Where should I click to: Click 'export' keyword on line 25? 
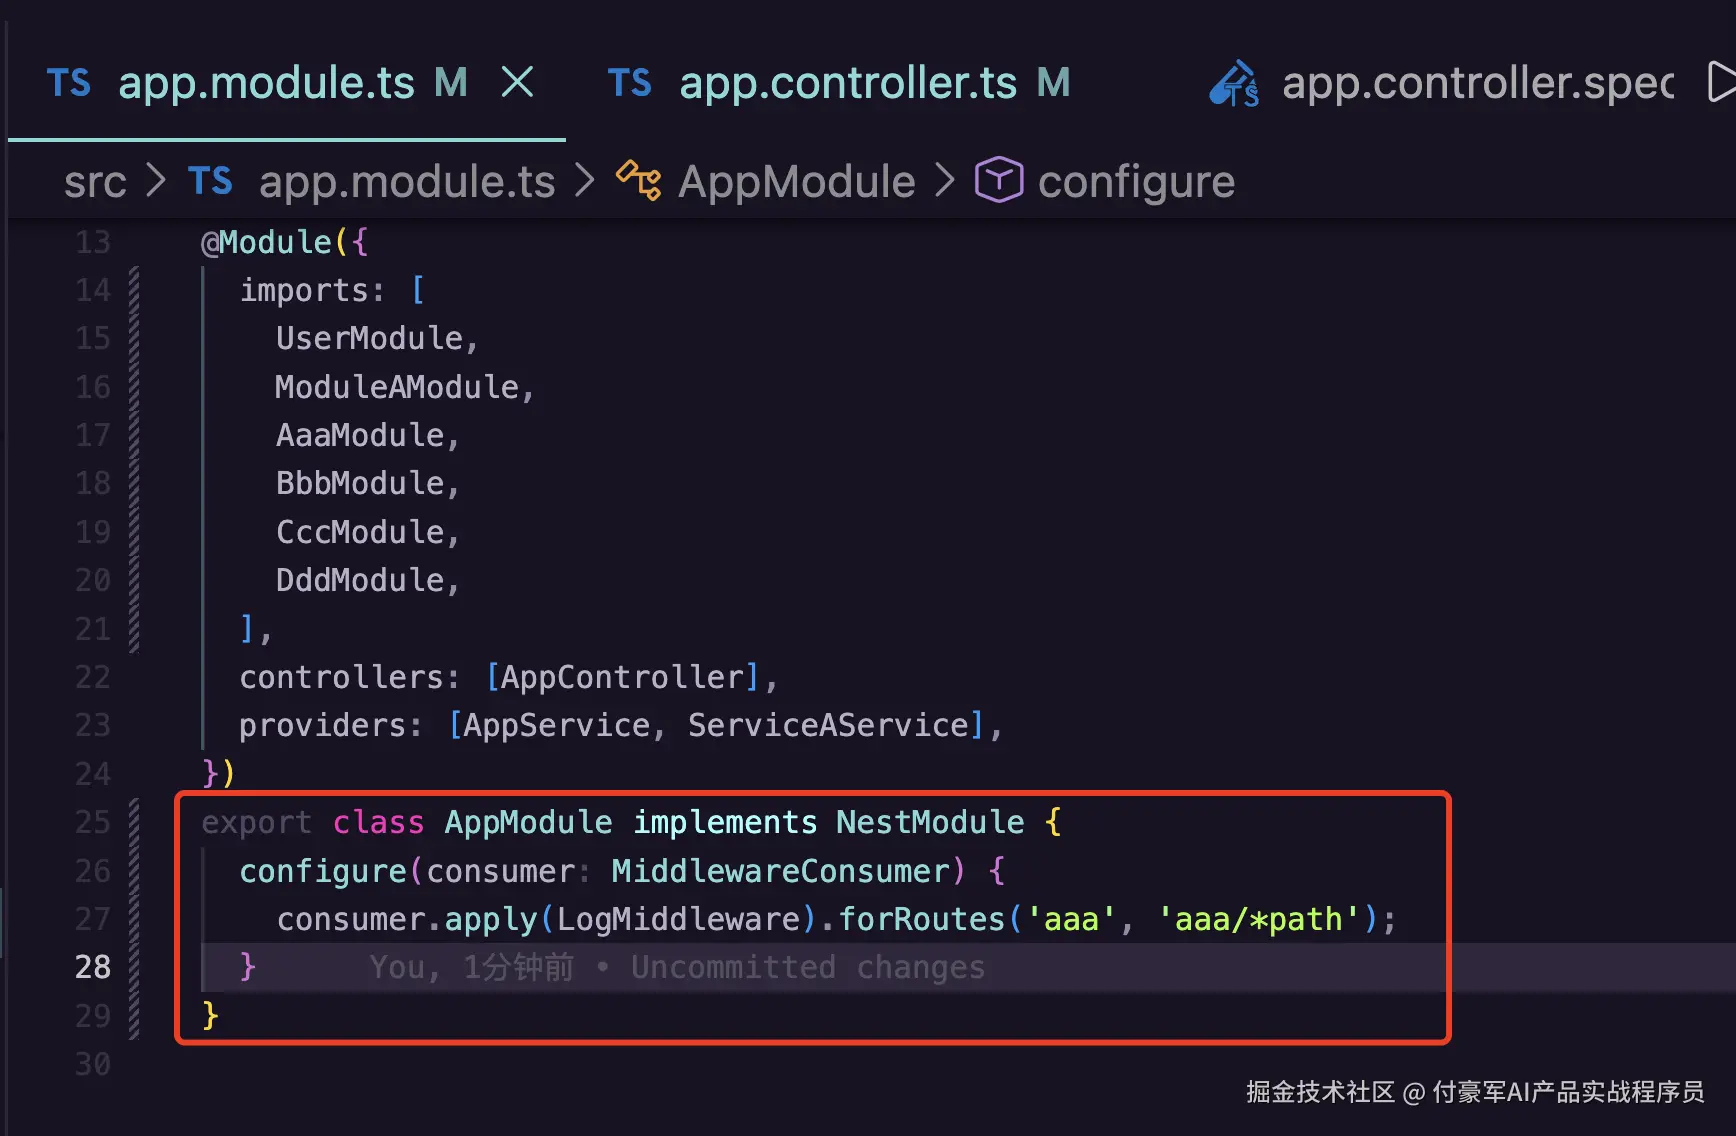257,822
